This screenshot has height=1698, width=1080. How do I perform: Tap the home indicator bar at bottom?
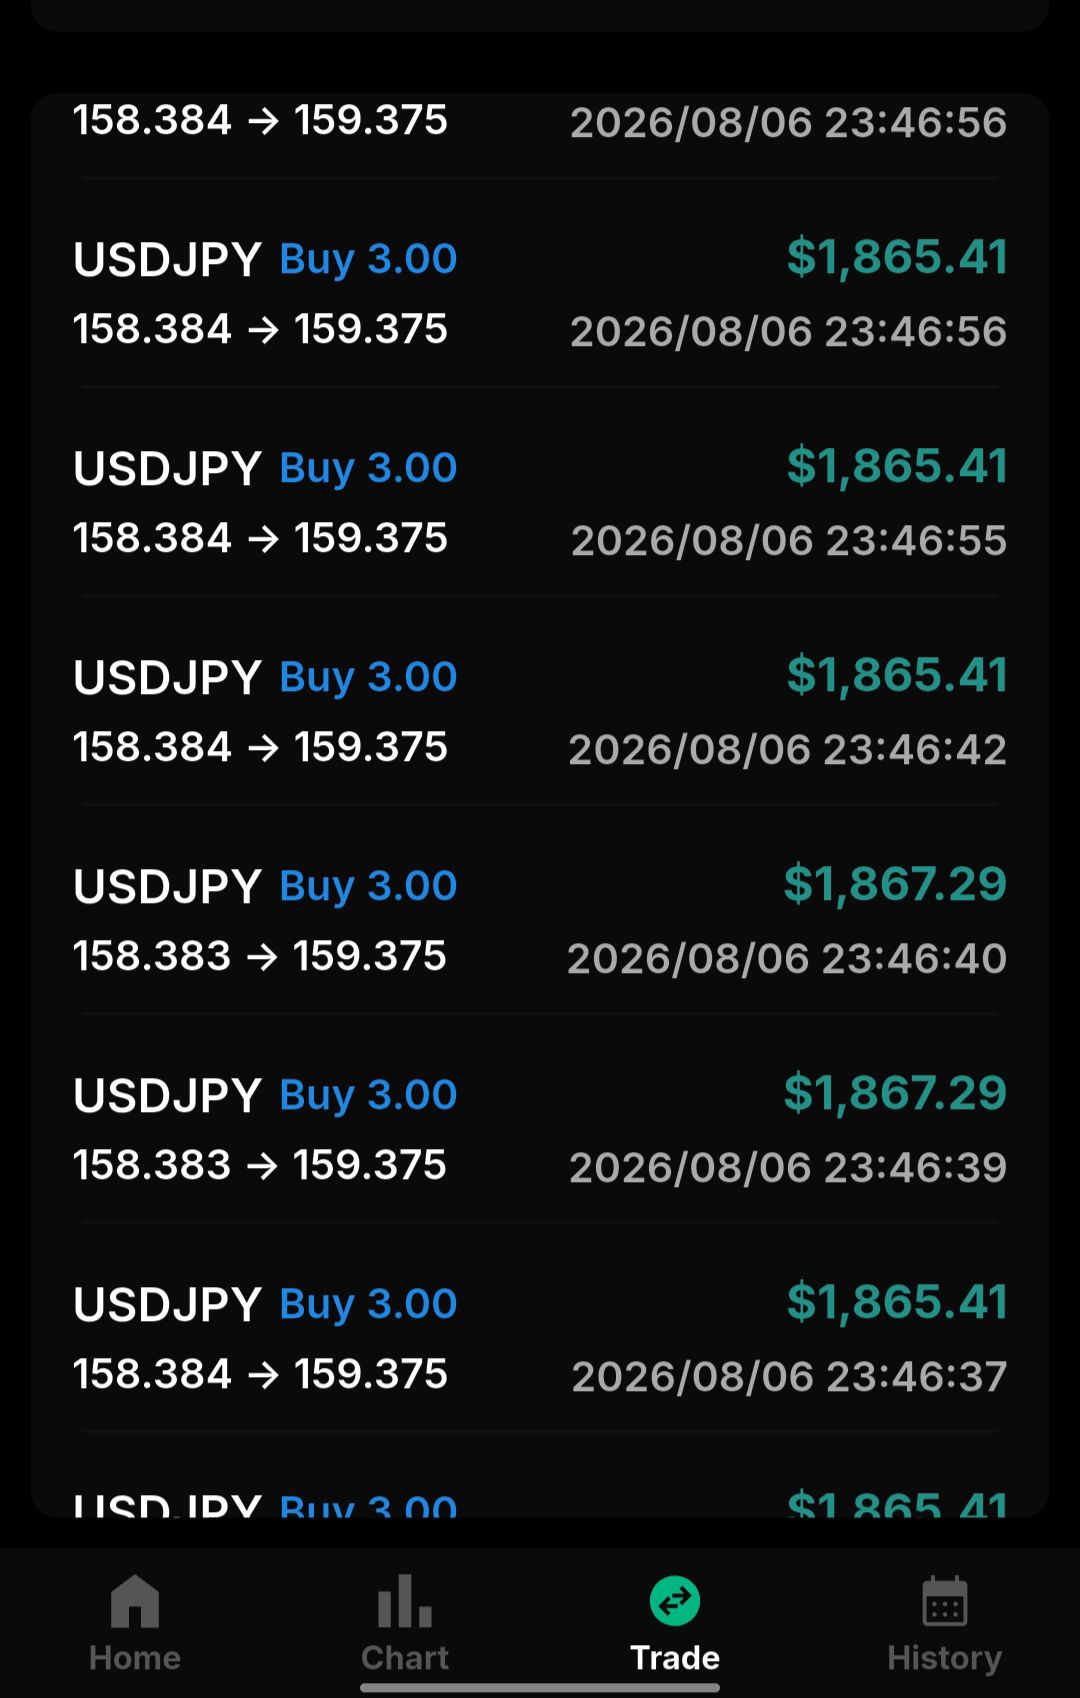(x=540, y=1688)
